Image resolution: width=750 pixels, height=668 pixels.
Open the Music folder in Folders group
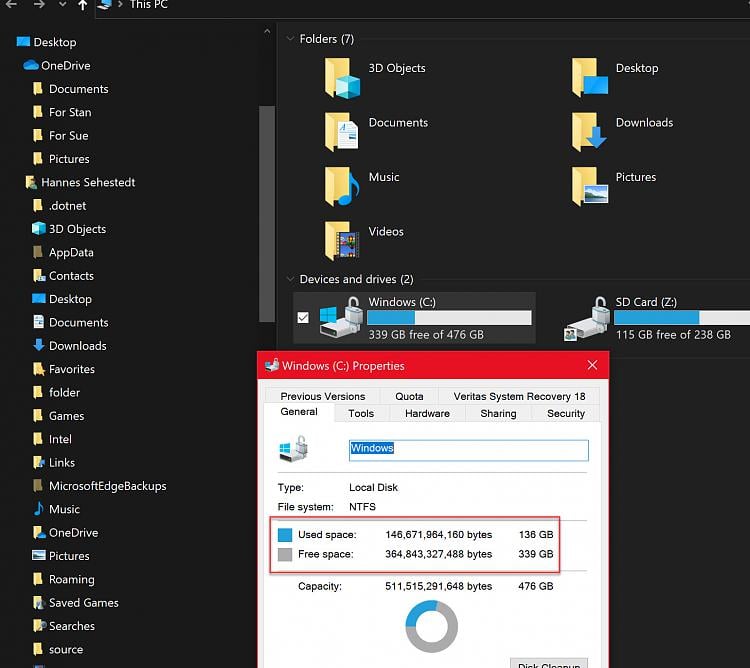point(342,186)
